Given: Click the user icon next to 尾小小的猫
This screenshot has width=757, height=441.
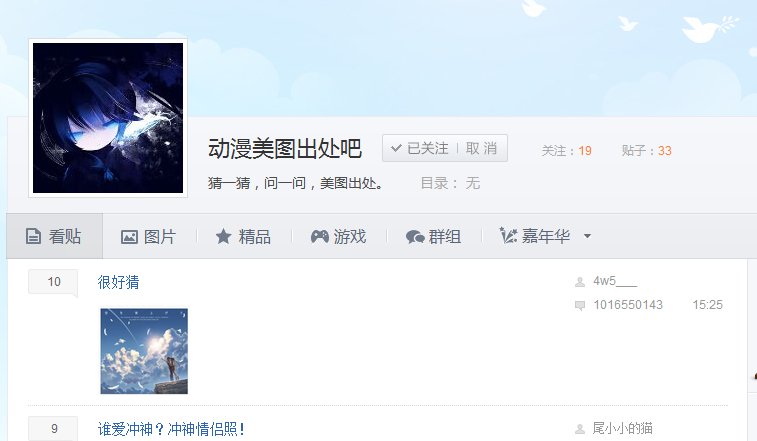Looking at the screenshot, I should click(x=580, y=429).
